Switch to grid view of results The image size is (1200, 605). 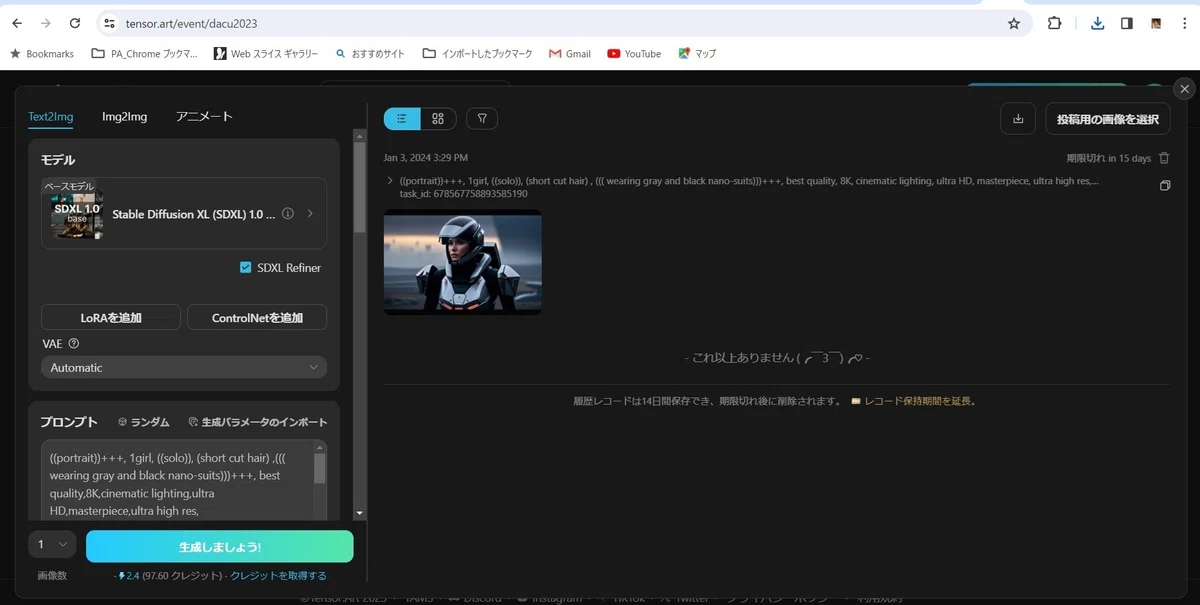coord(438,119)
